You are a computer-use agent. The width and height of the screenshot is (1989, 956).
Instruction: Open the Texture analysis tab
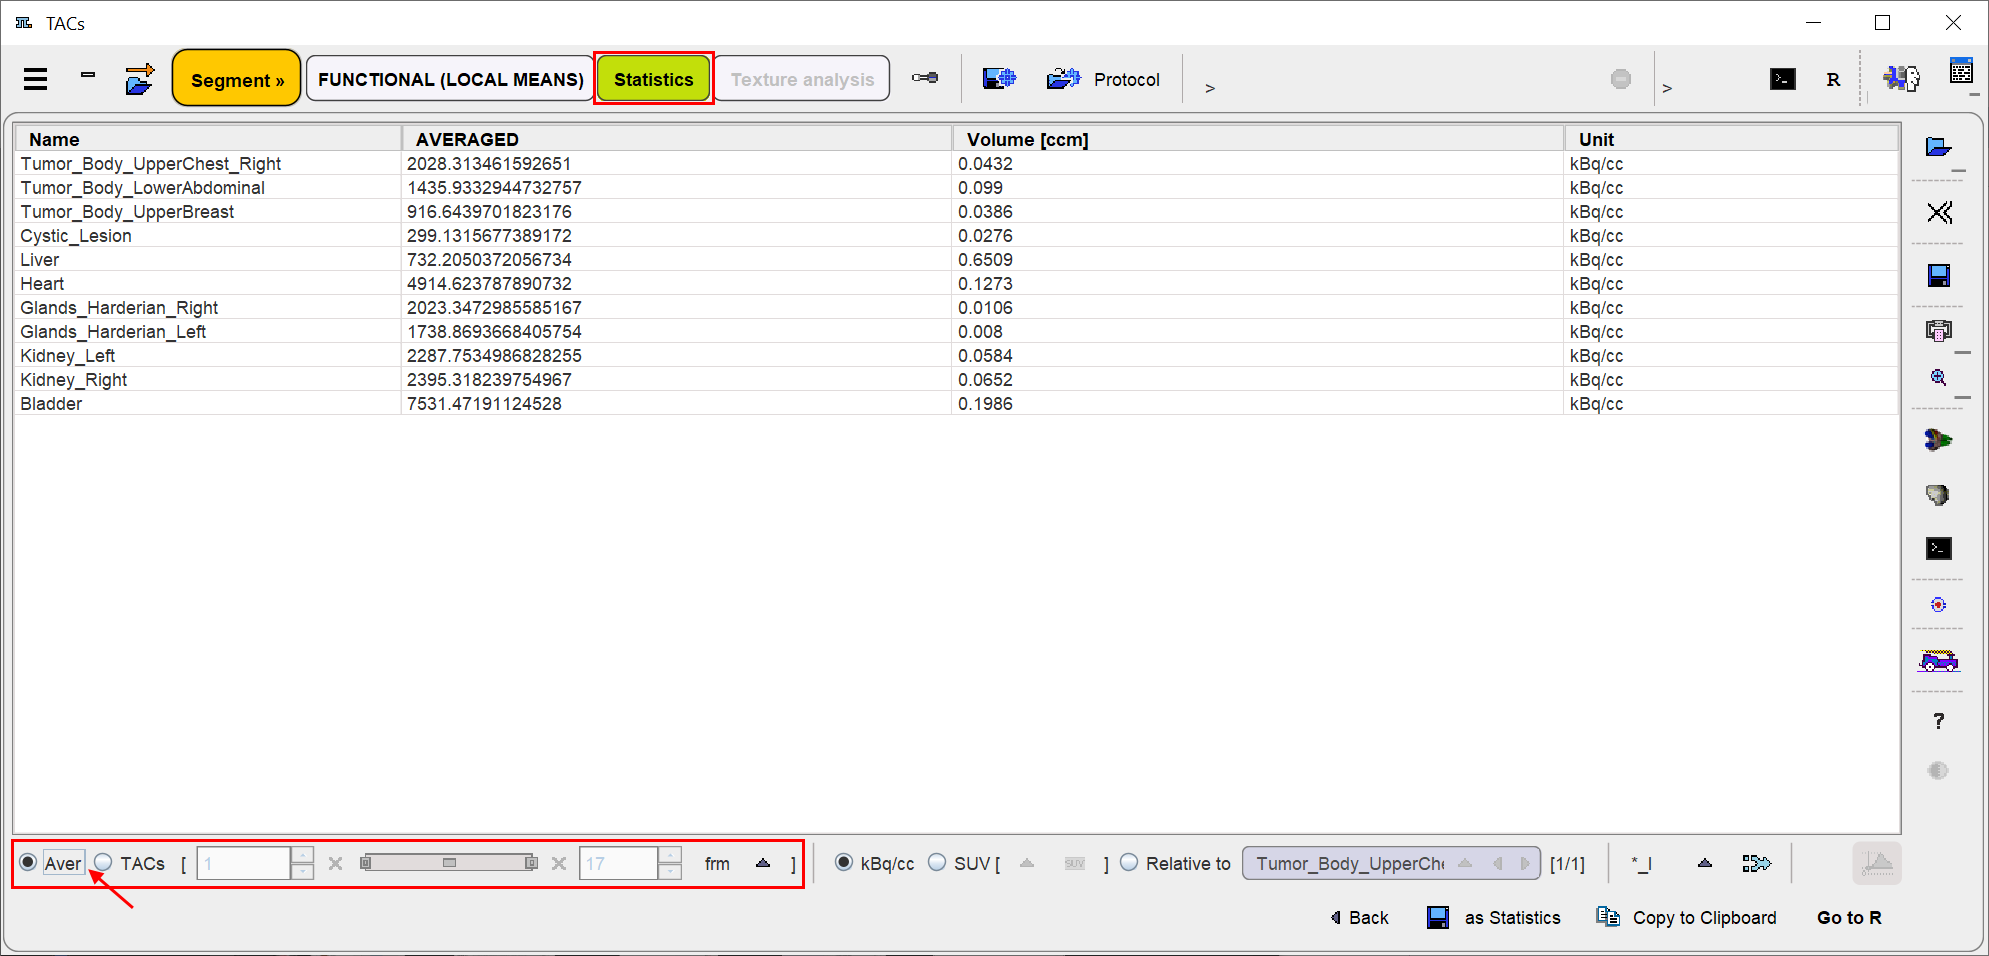pos(802,79)
